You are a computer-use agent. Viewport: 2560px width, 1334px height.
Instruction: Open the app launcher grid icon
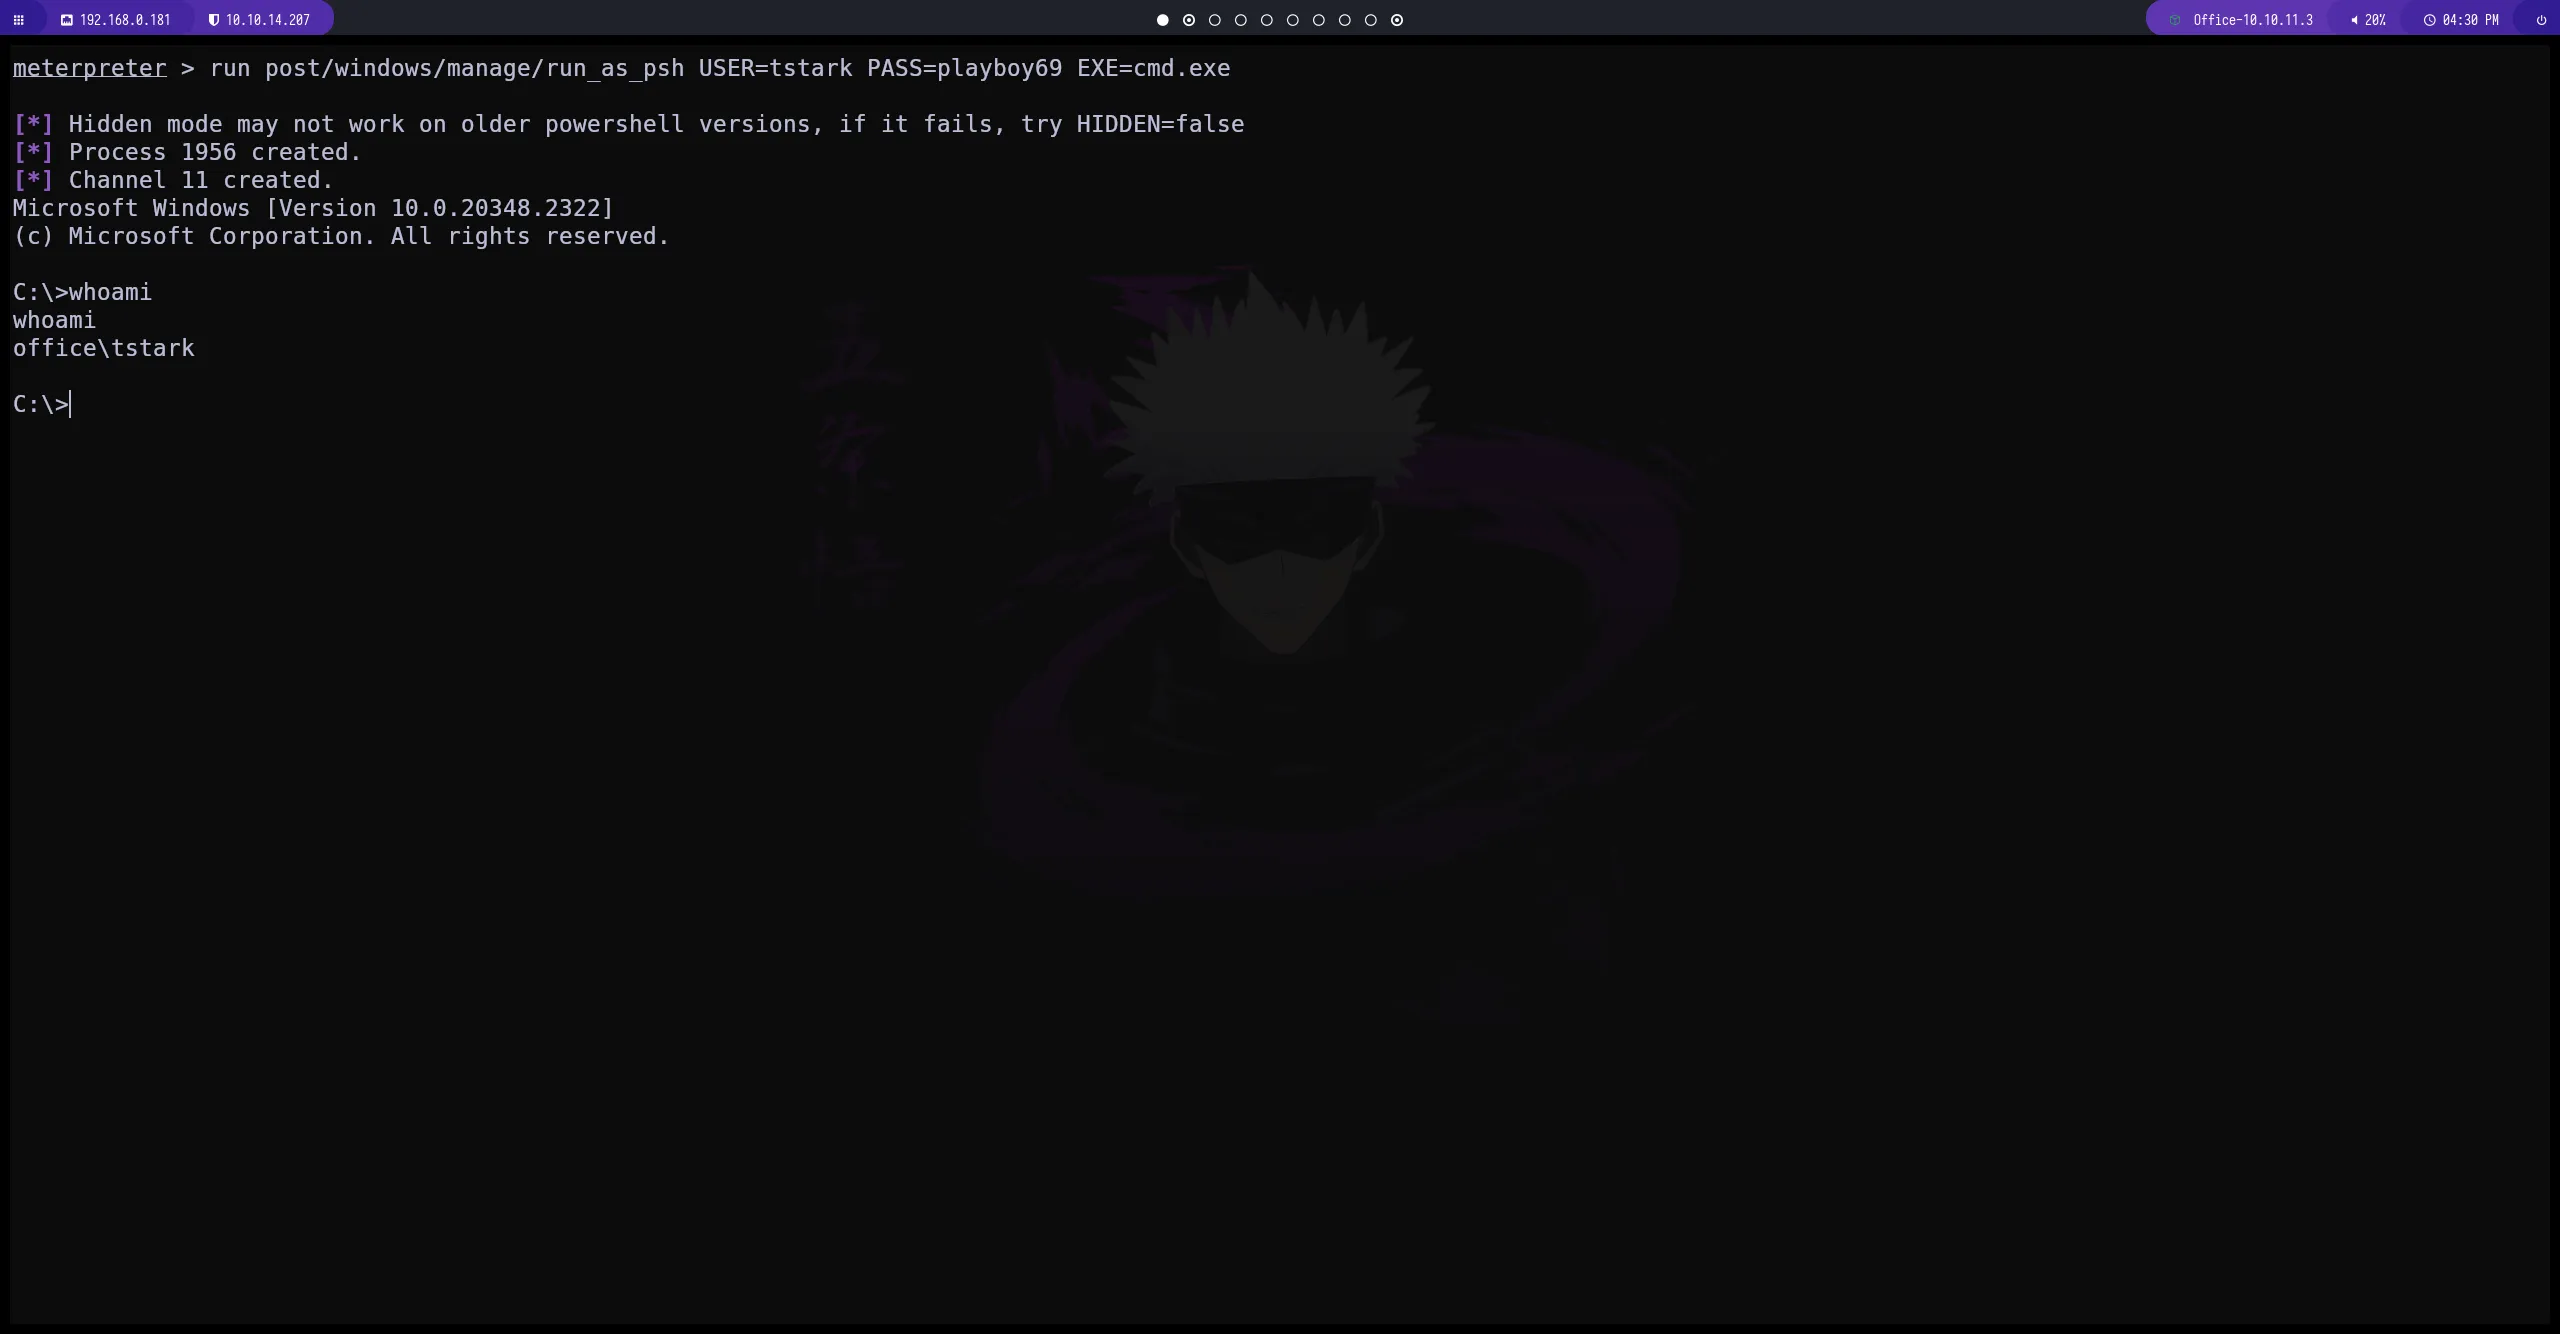pos(18,20)
